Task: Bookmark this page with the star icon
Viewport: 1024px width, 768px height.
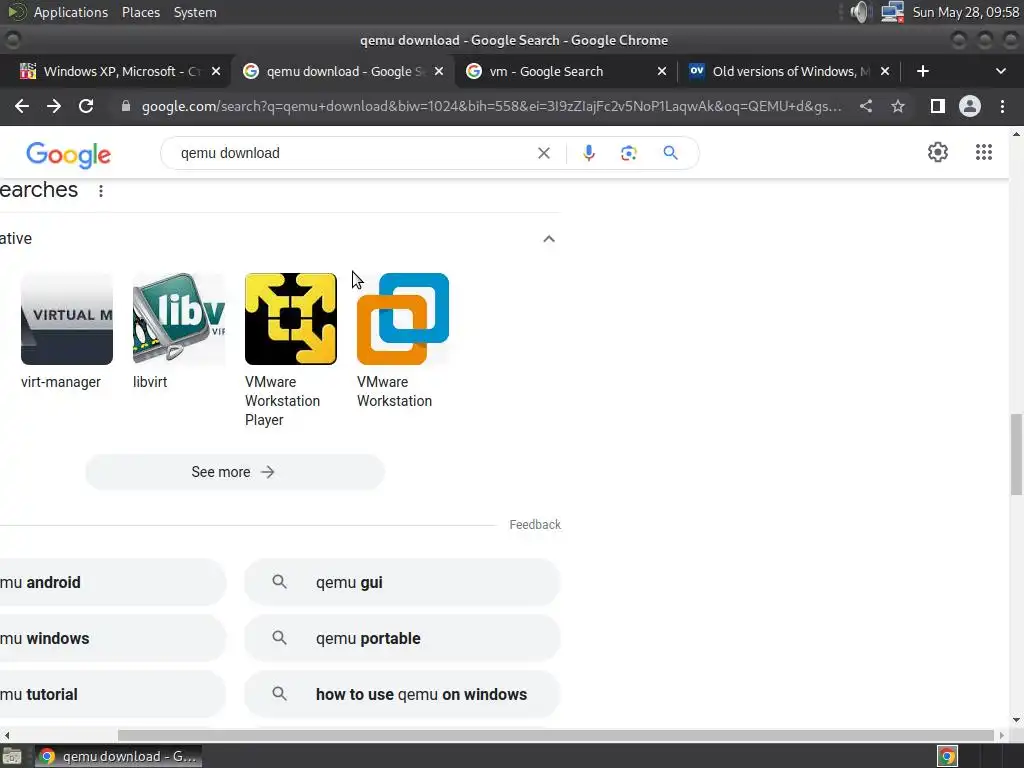Action: 898,106
